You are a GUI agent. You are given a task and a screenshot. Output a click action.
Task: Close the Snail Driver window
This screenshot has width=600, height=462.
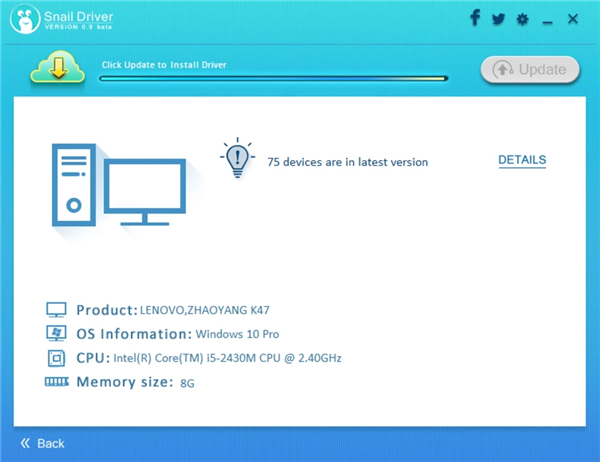573,19
